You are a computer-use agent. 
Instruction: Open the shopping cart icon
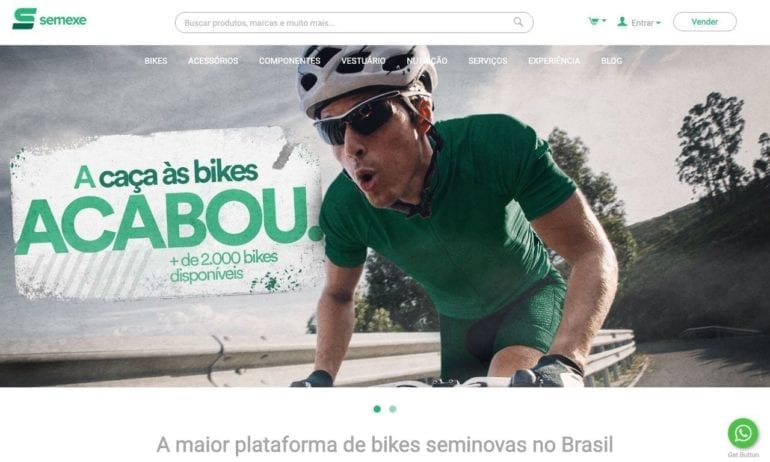(x=594, y=21)
